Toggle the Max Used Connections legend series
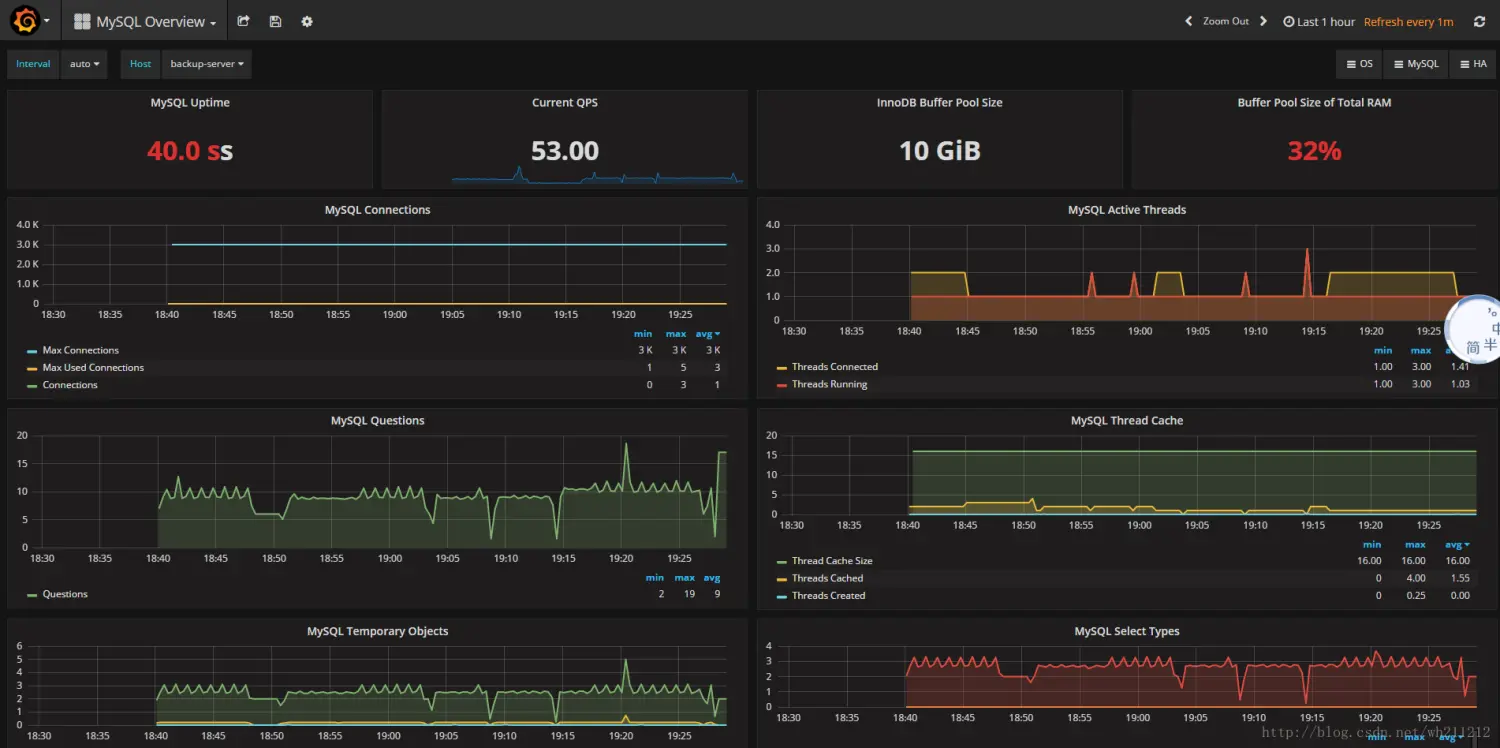Image resolution: width=1500 pixels, height=748 pixels. [93, 367]
